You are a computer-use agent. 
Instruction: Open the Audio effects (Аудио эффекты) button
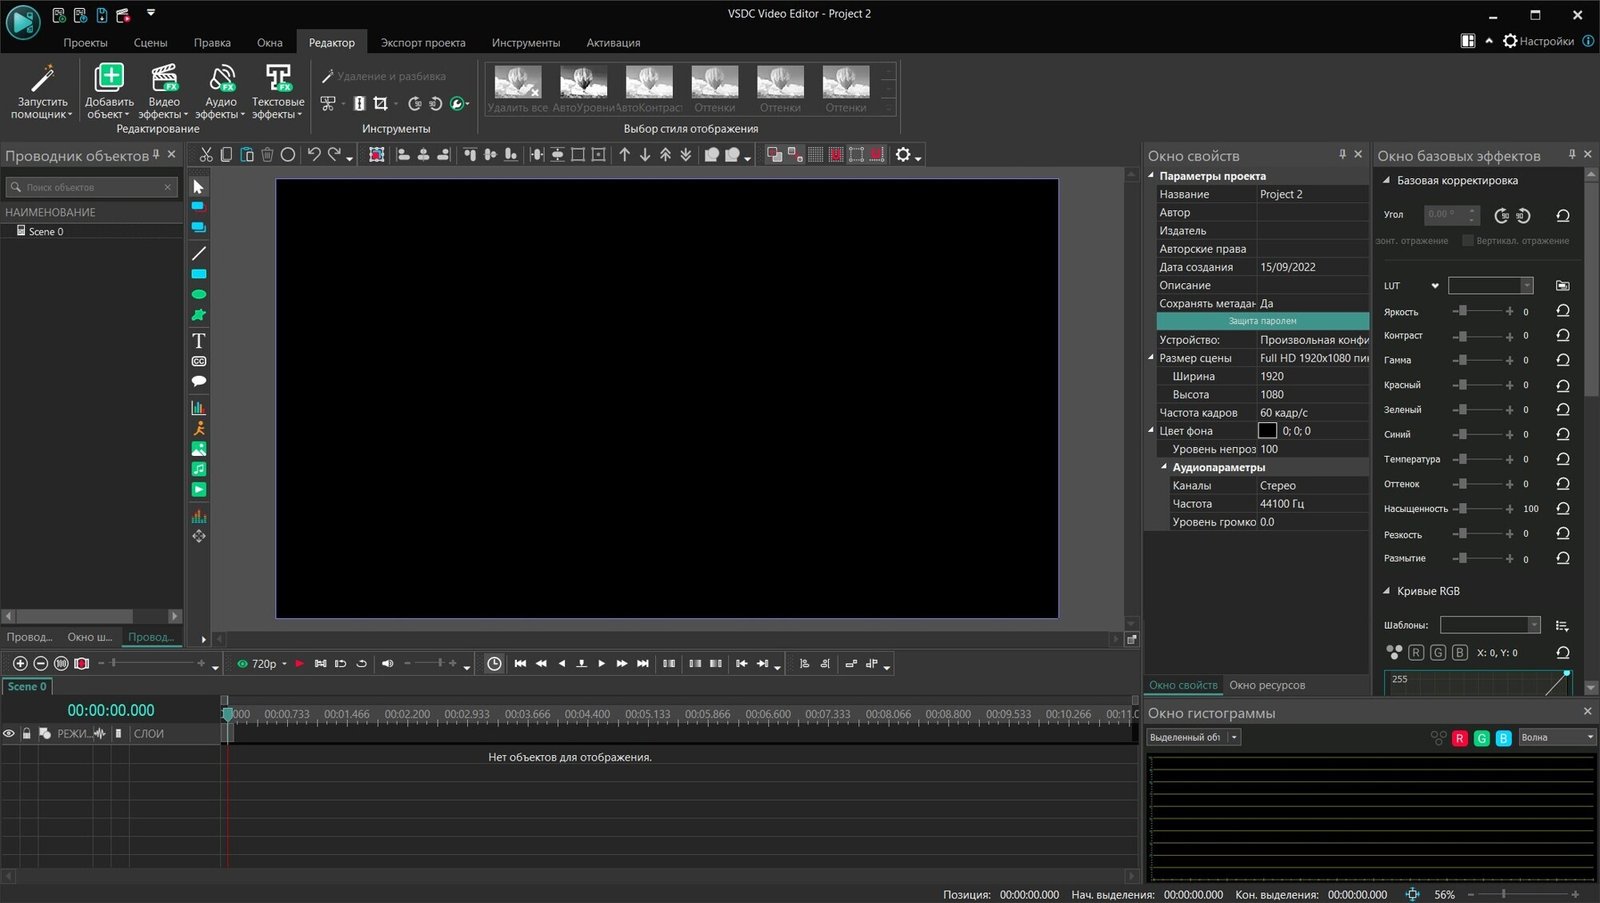coord(221,91)
